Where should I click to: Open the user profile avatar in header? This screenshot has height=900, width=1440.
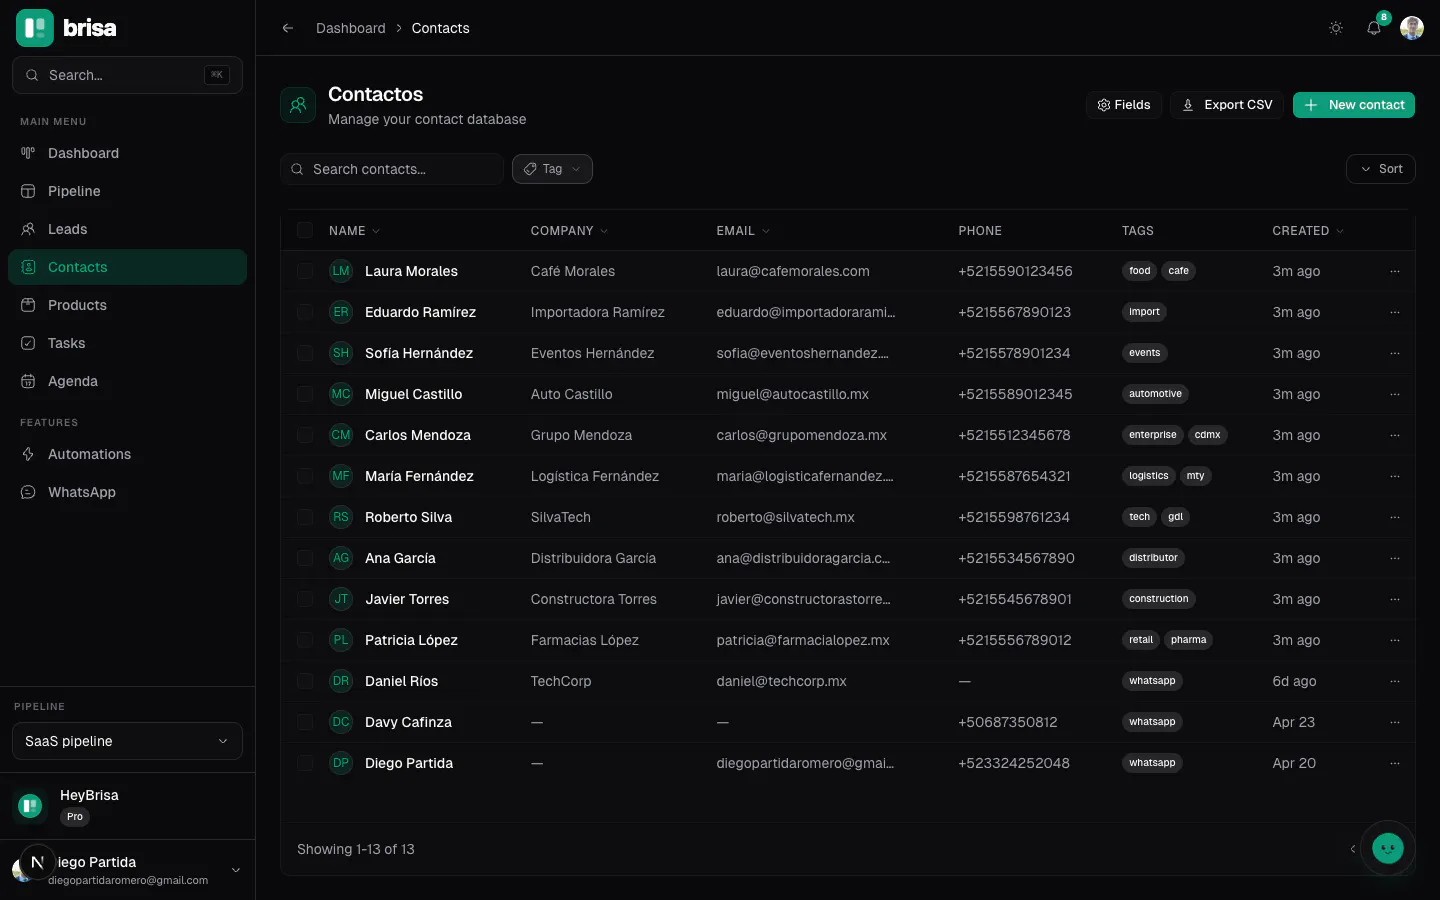click(x=1412, y=28)
